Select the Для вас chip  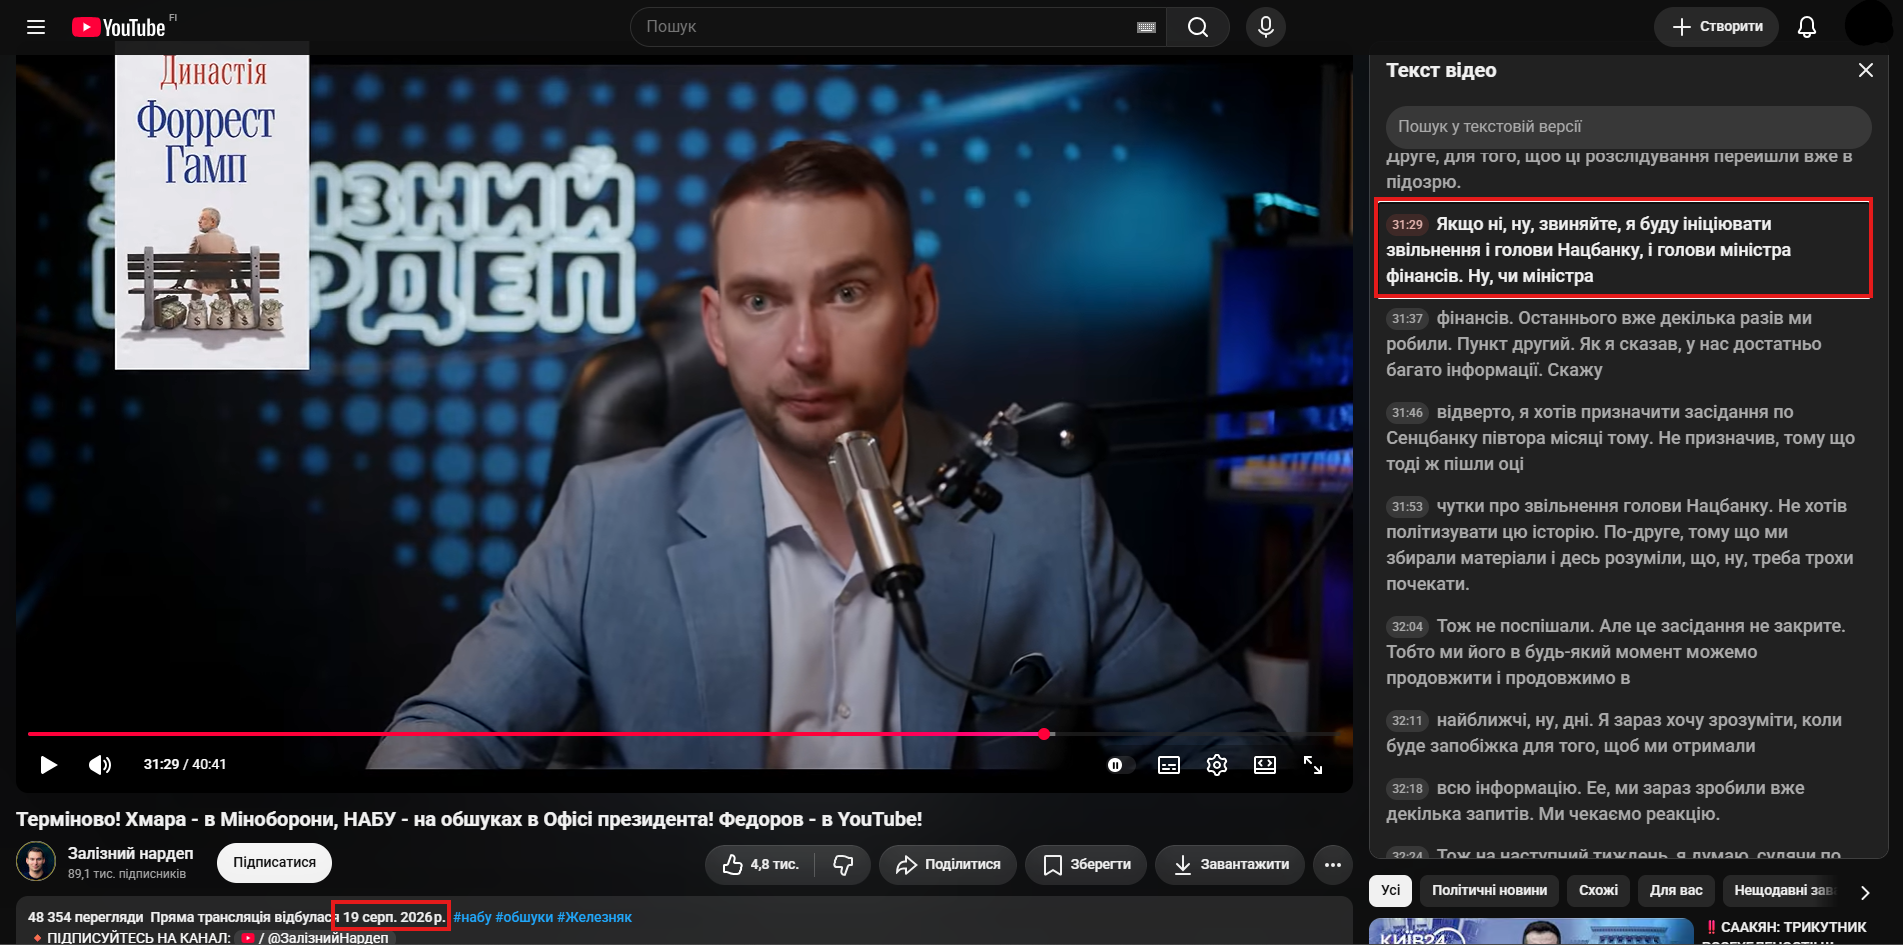(1676, 890)
